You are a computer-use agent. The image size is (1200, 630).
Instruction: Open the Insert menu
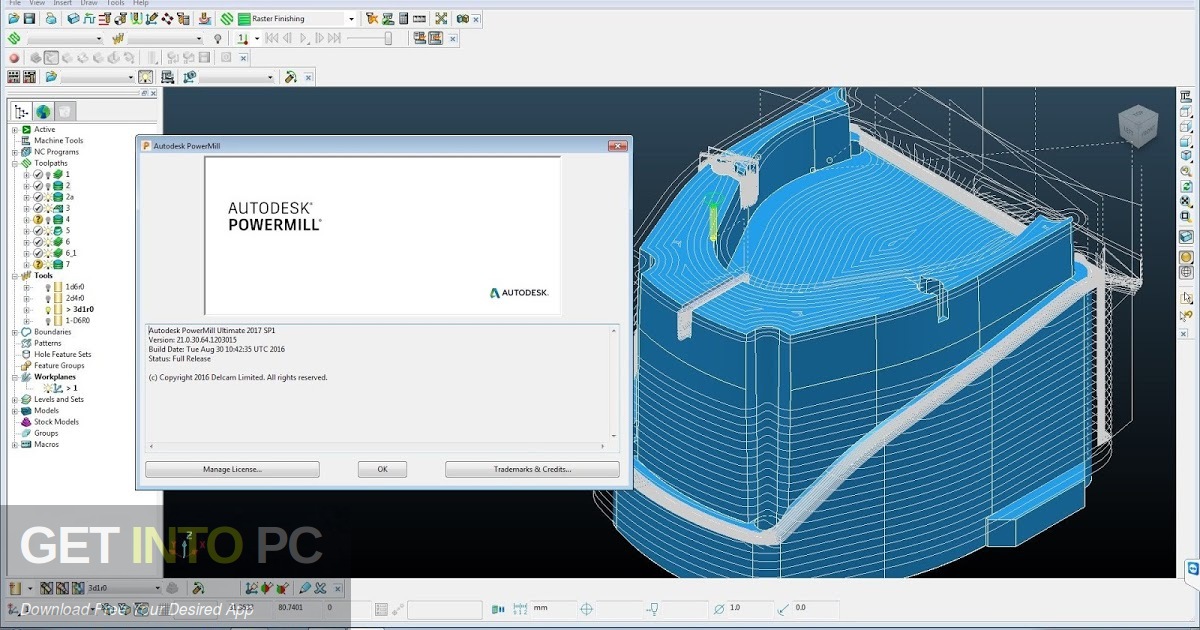62,3
